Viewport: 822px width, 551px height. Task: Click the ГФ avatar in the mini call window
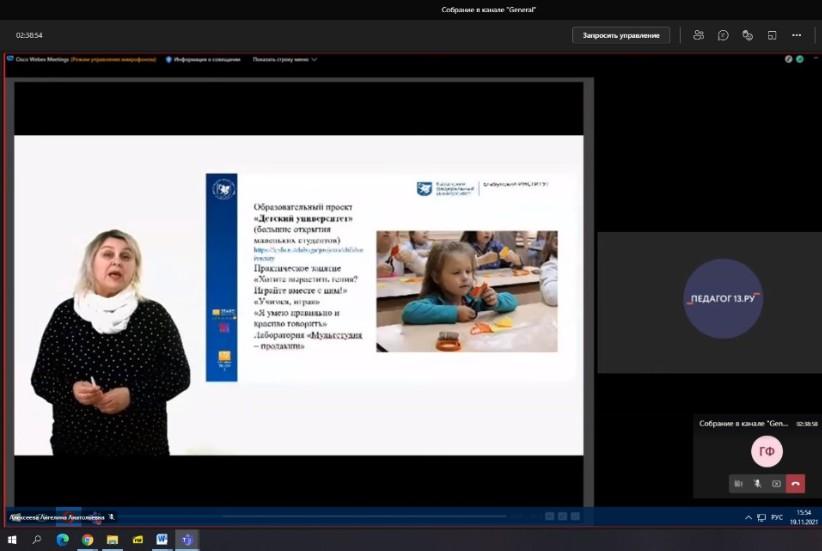(x=766, y=452)
